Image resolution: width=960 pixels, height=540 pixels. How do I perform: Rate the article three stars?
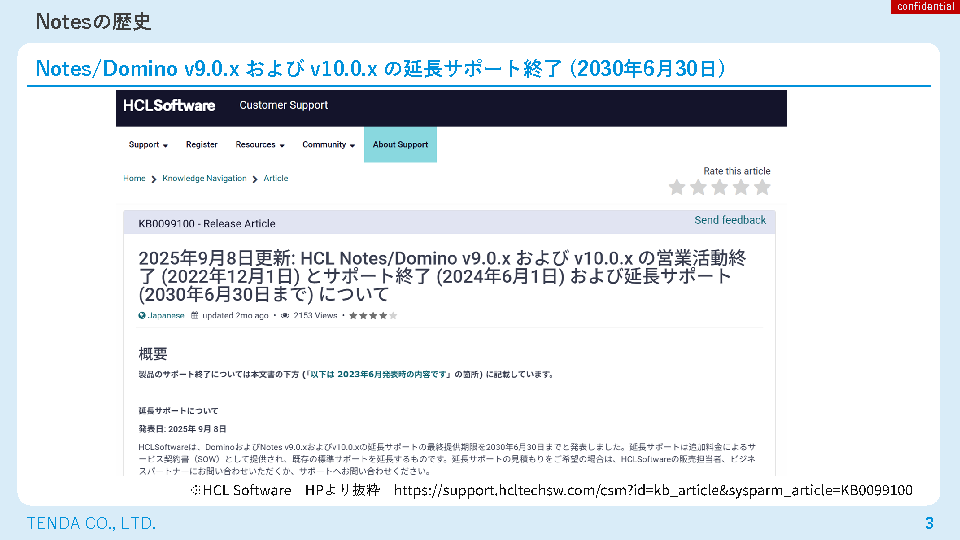[719, 187]
